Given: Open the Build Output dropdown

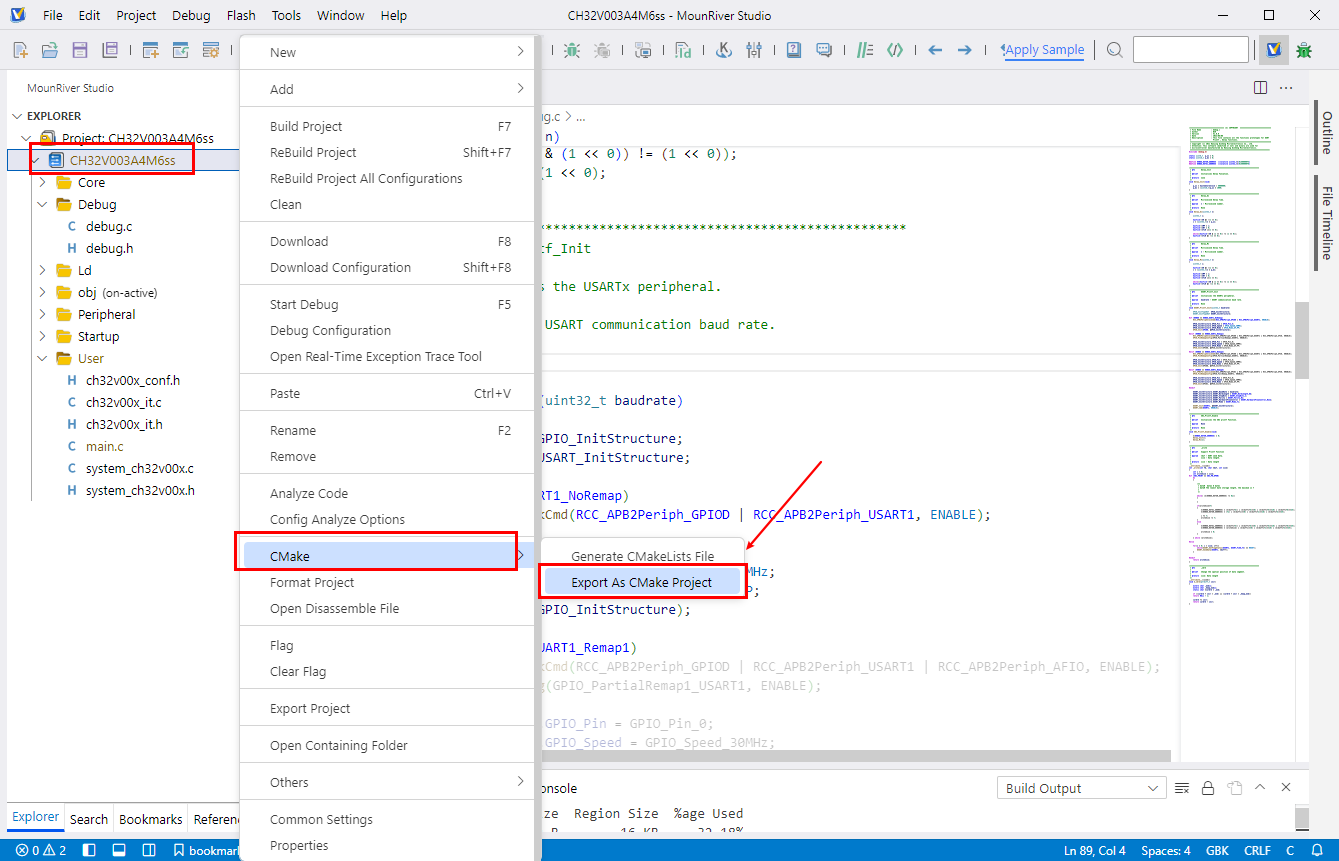Looking at the screenshot, I should 1082,788.
